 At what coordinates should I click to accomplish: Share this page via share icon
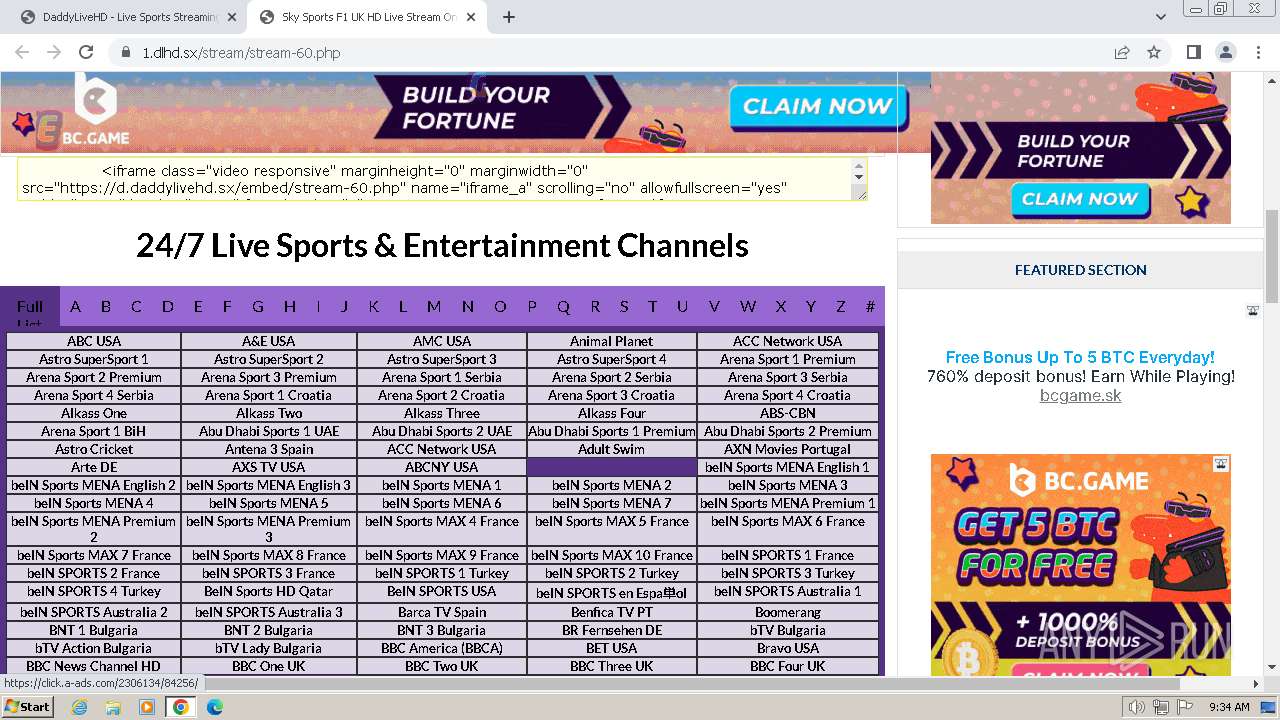(x=1122, y=52)
